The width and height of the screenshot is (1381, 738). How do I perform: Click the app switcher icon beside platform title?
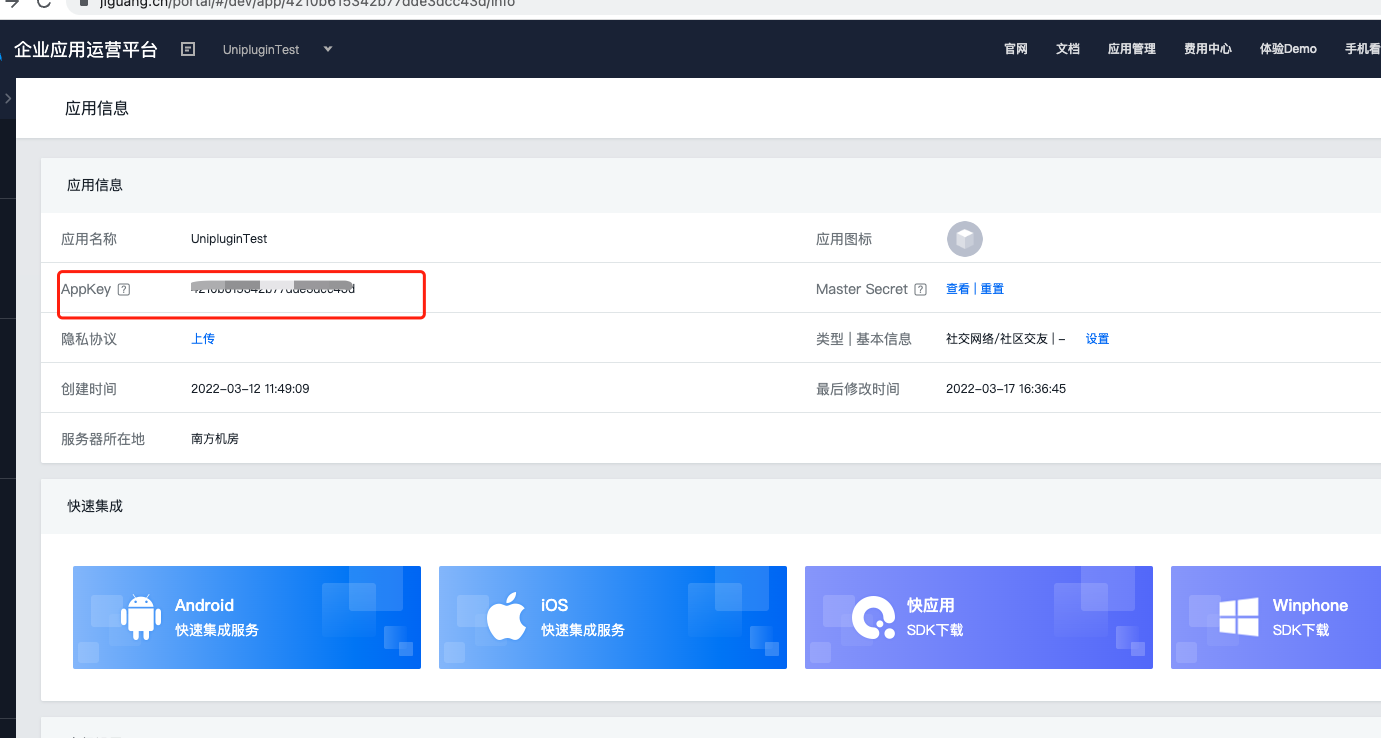click(x=187, y=48)
